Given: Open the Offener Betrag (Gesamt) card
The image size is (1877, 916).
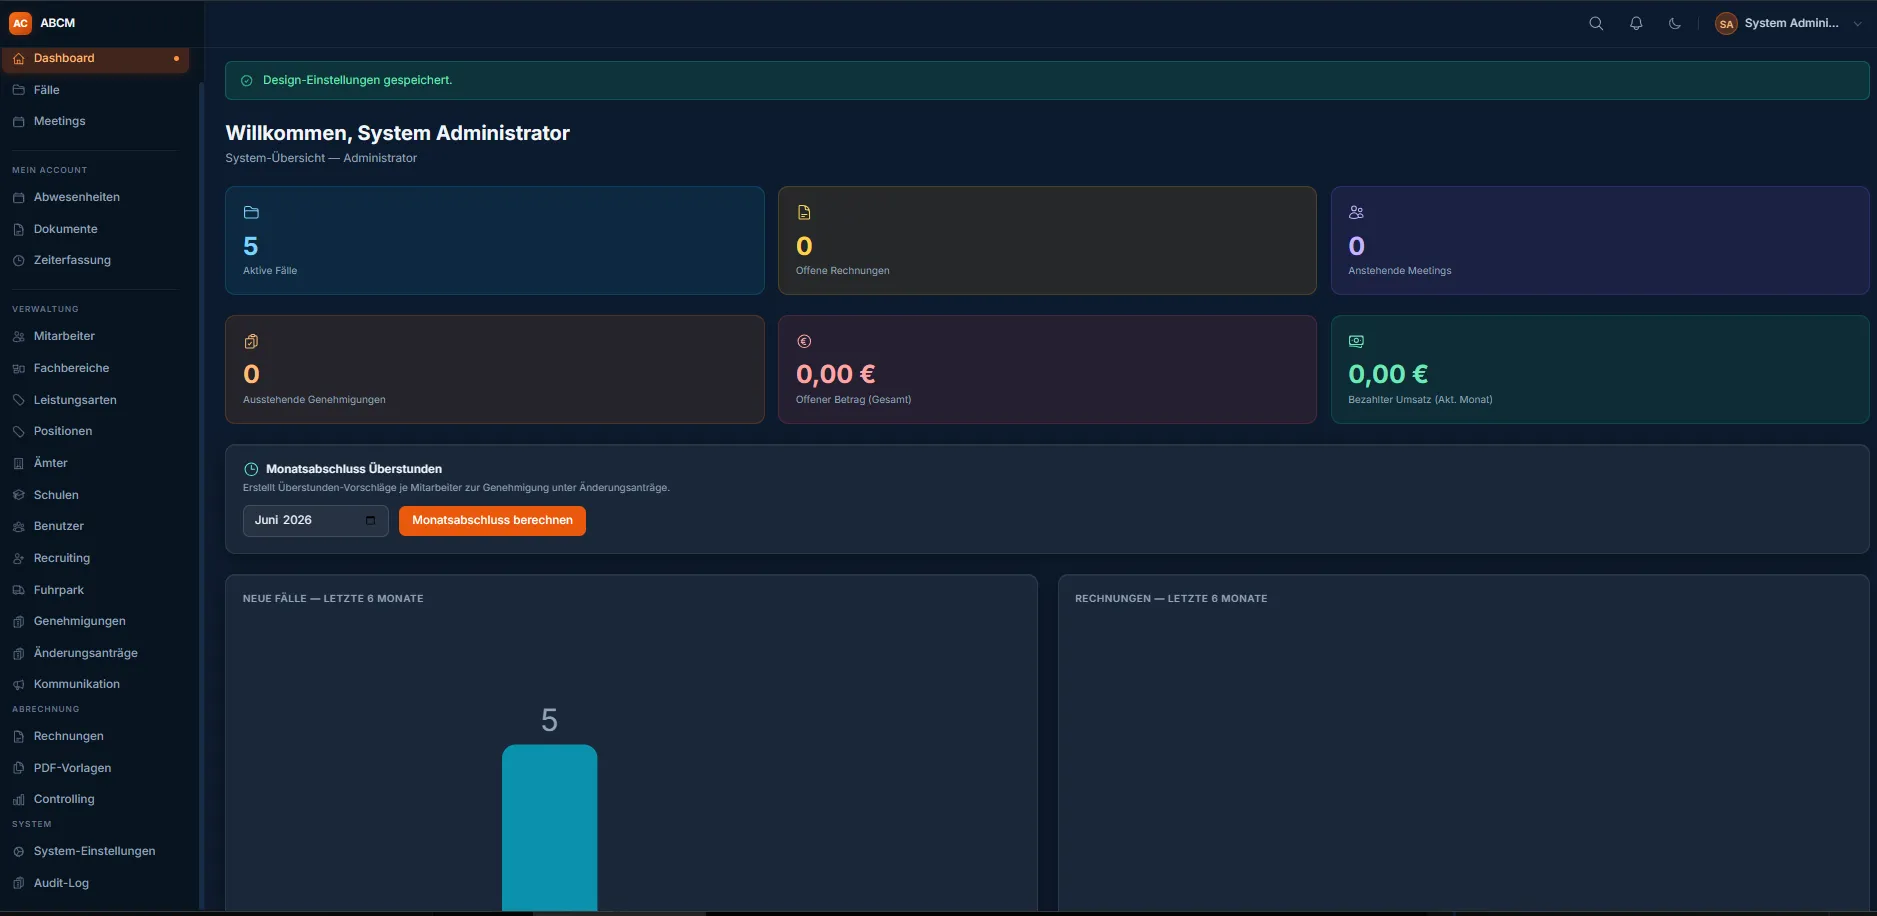Looking at the screenshot, I should [x=1047, y=370].
